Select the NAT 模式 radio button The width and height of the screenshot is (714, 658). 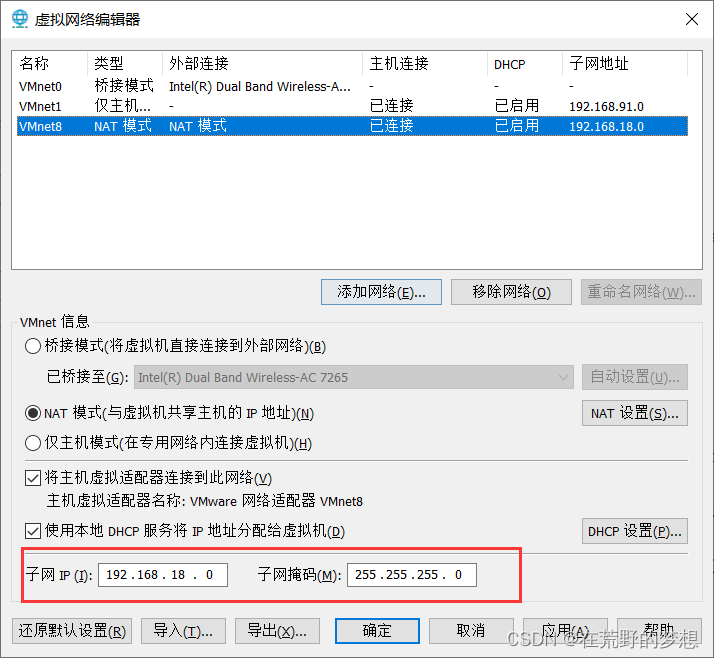33,413
